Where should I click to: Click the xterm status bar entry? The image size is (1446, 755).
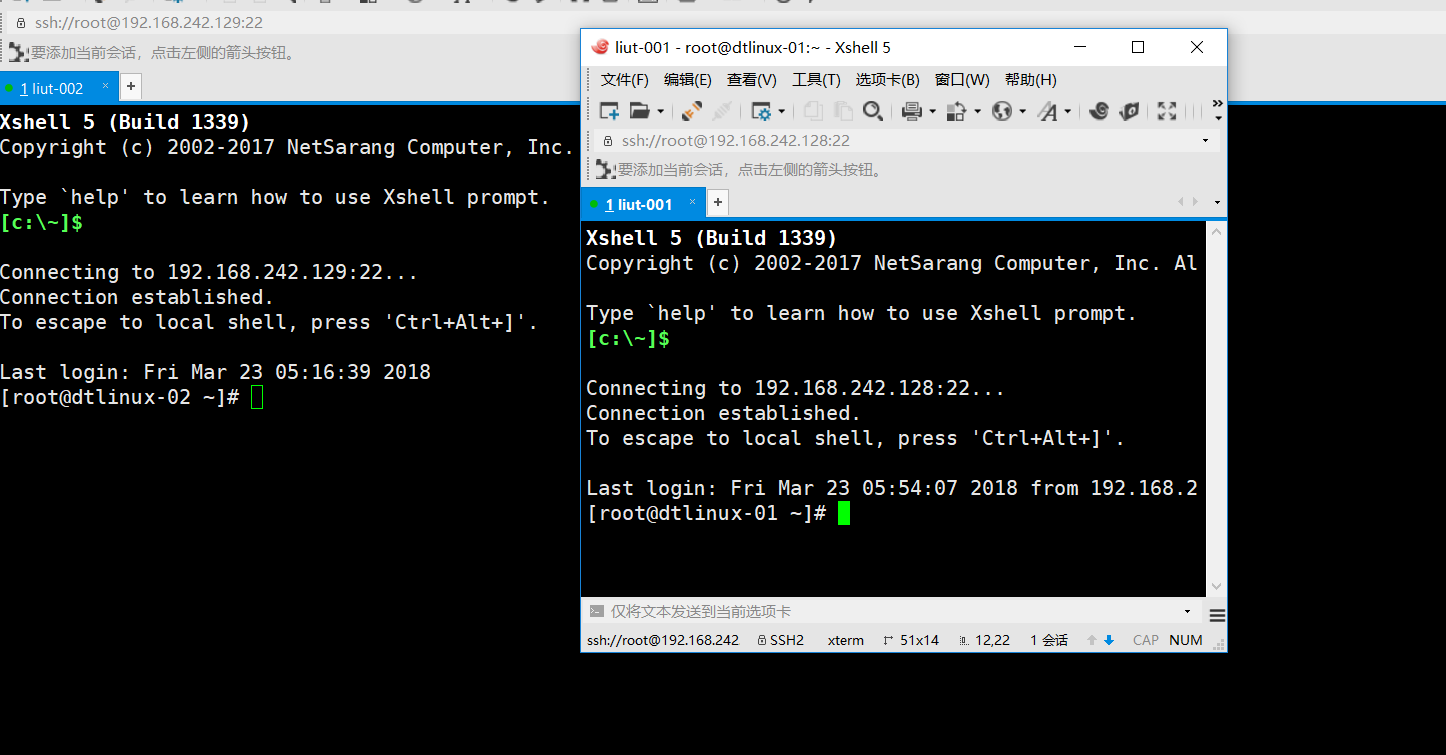pos(846,640)
